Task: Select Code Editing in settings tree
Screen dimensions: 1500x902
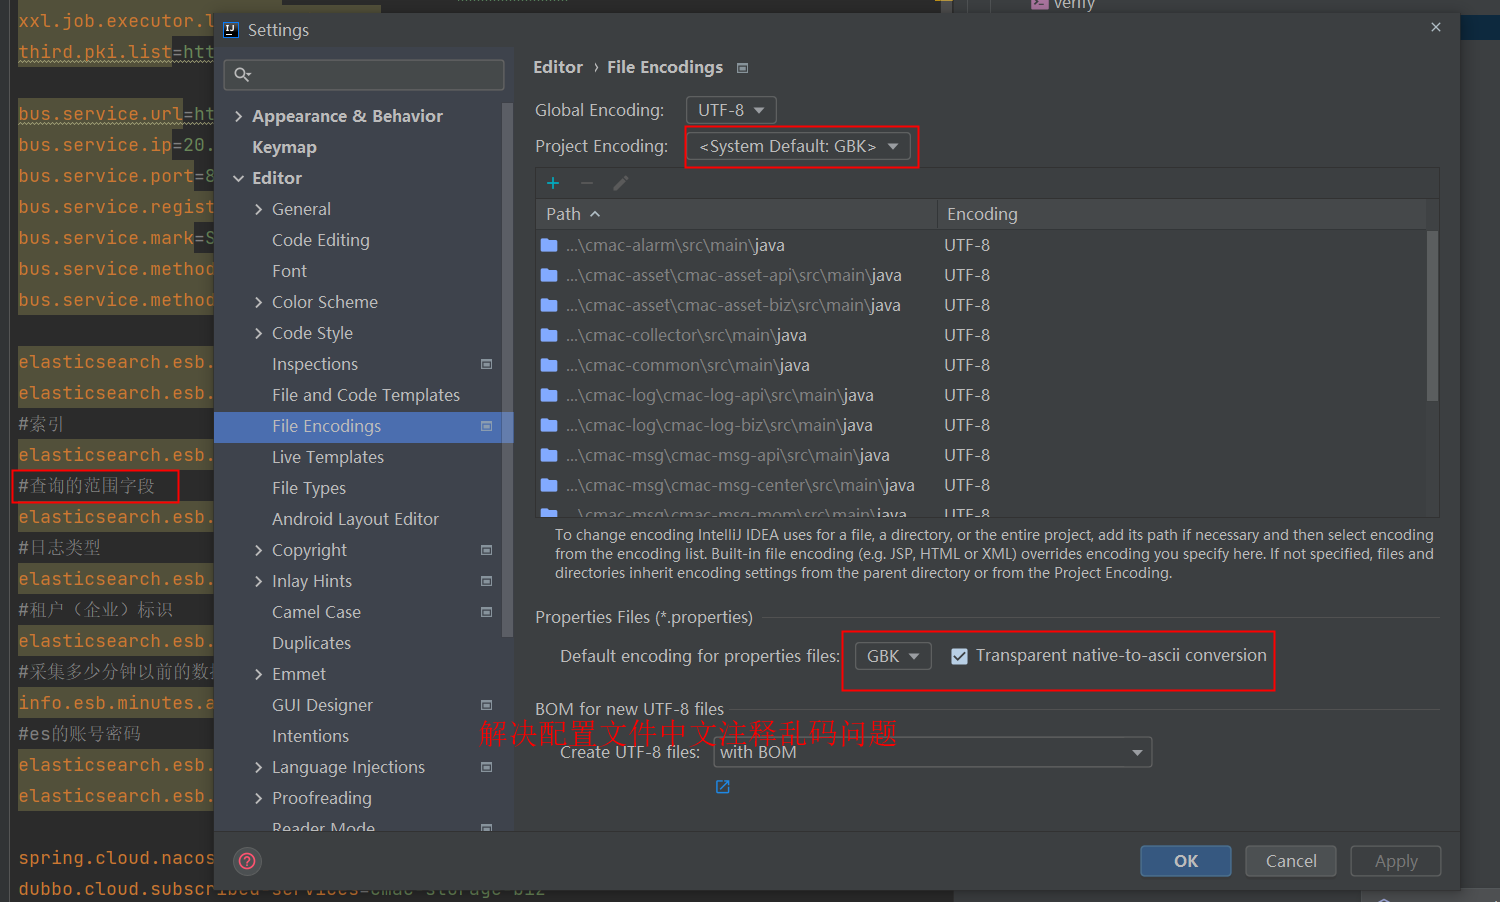Action: pos(321,240)
